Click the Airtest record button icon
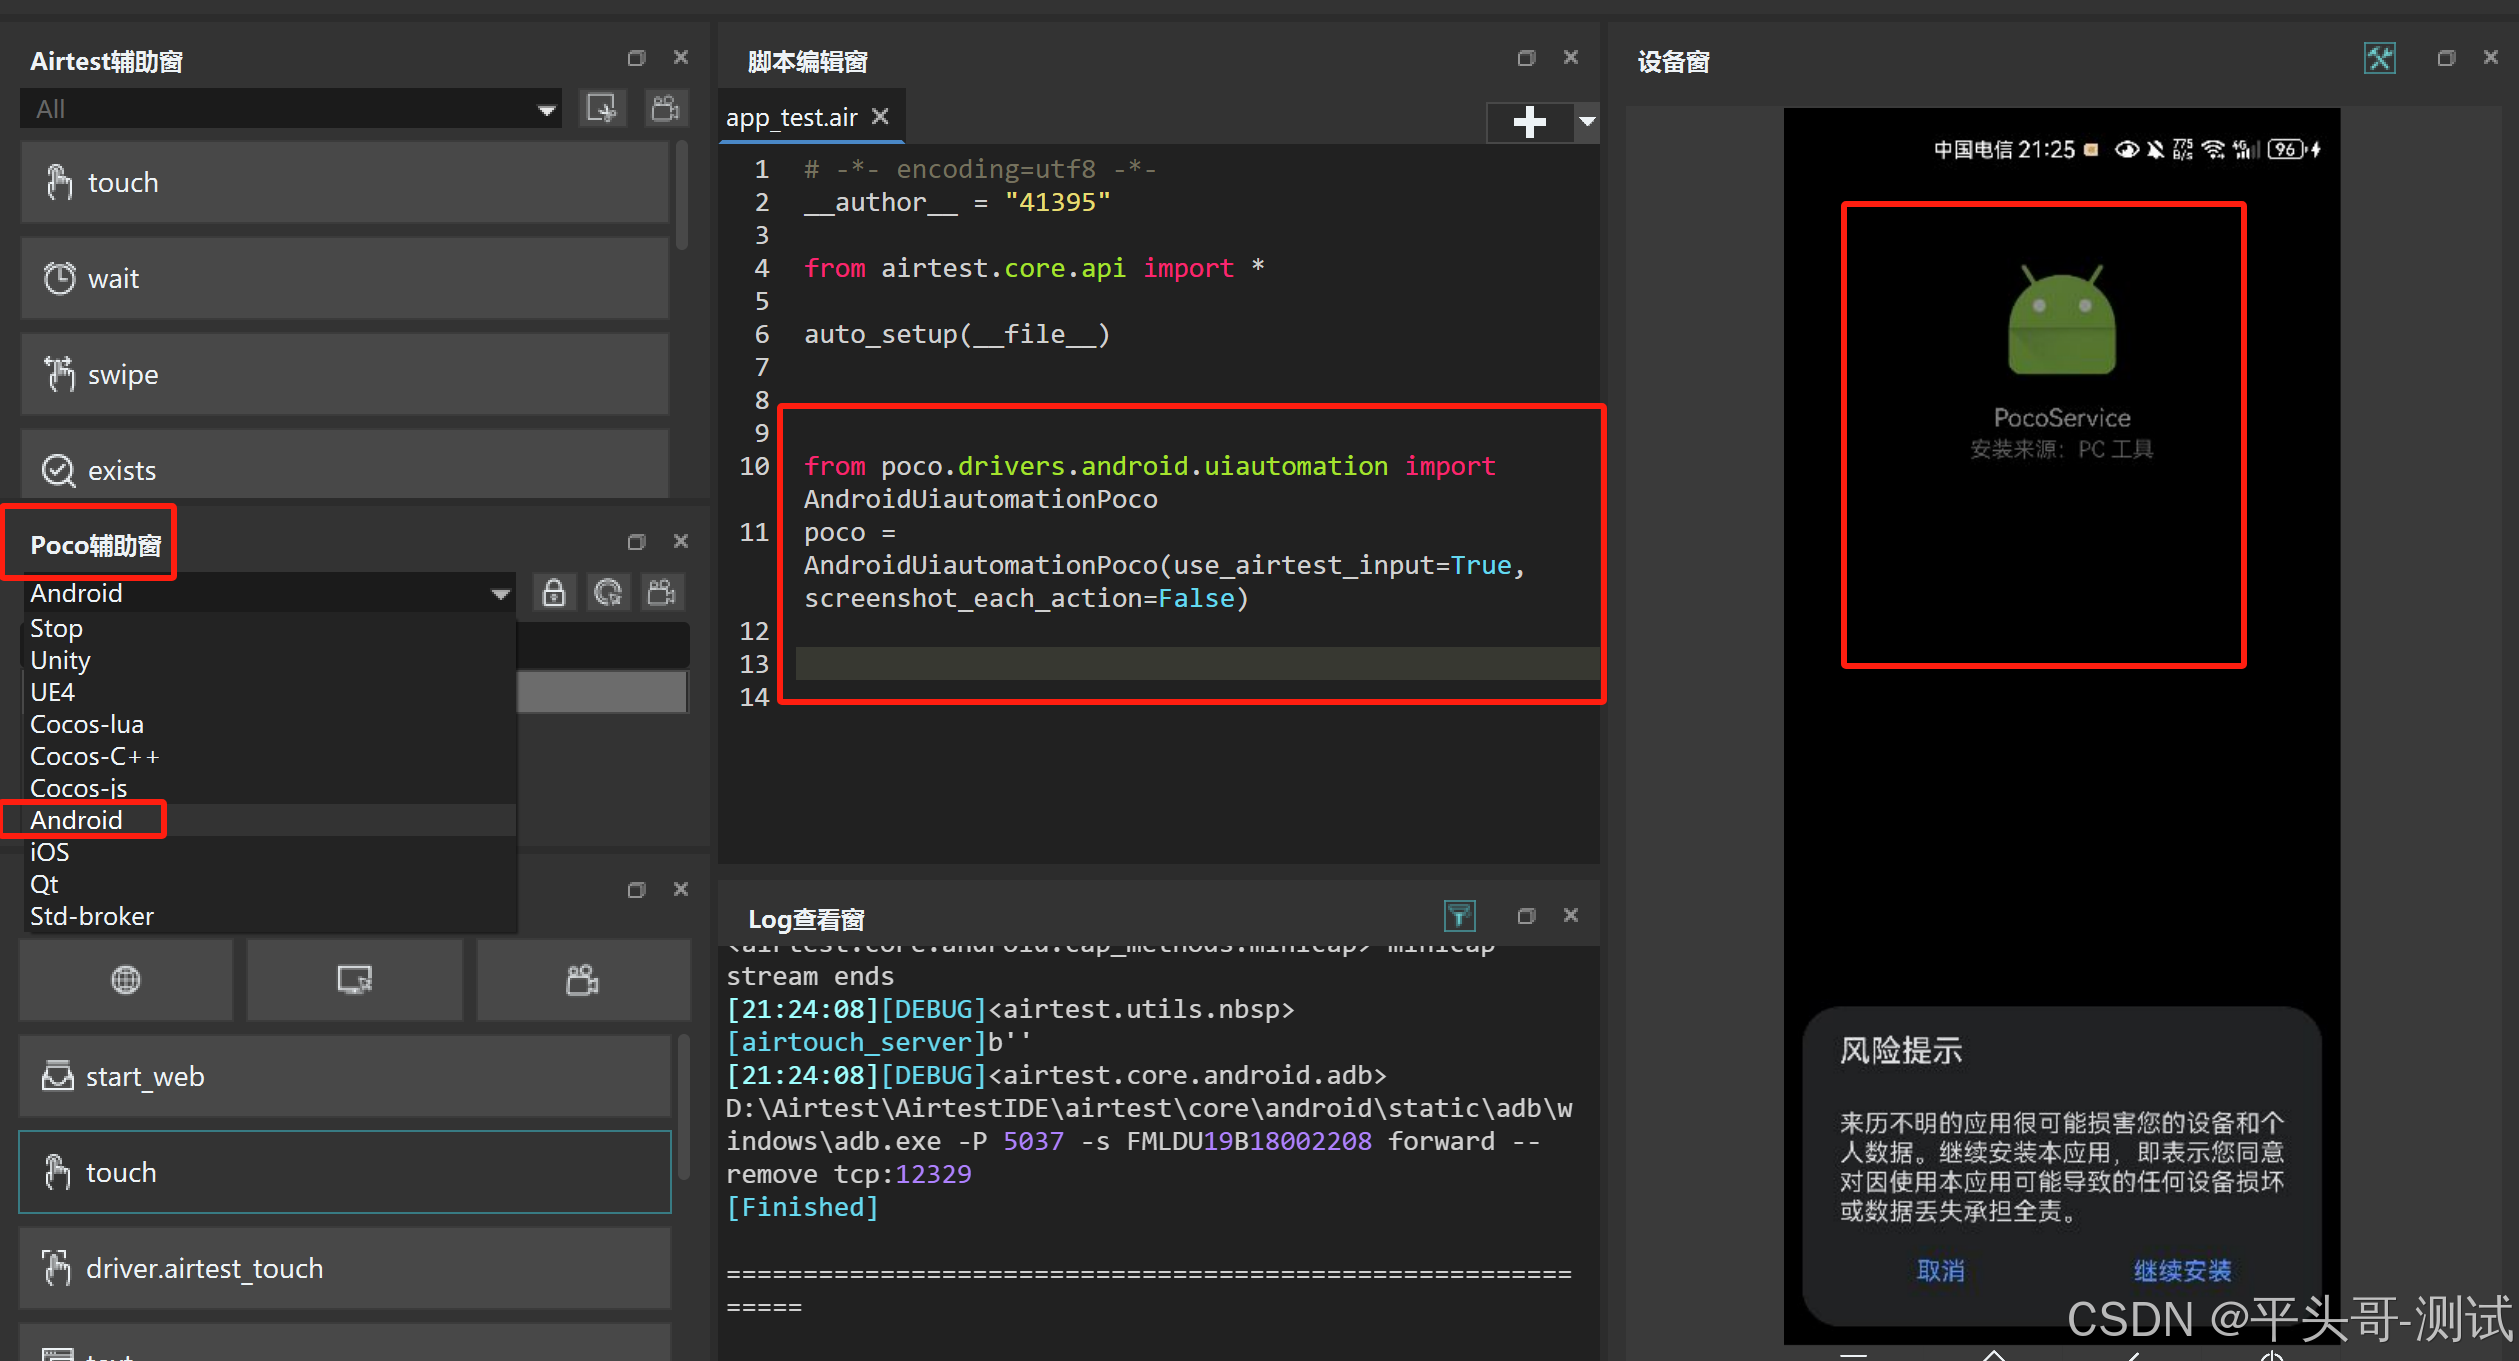 (x=665, y=108)
